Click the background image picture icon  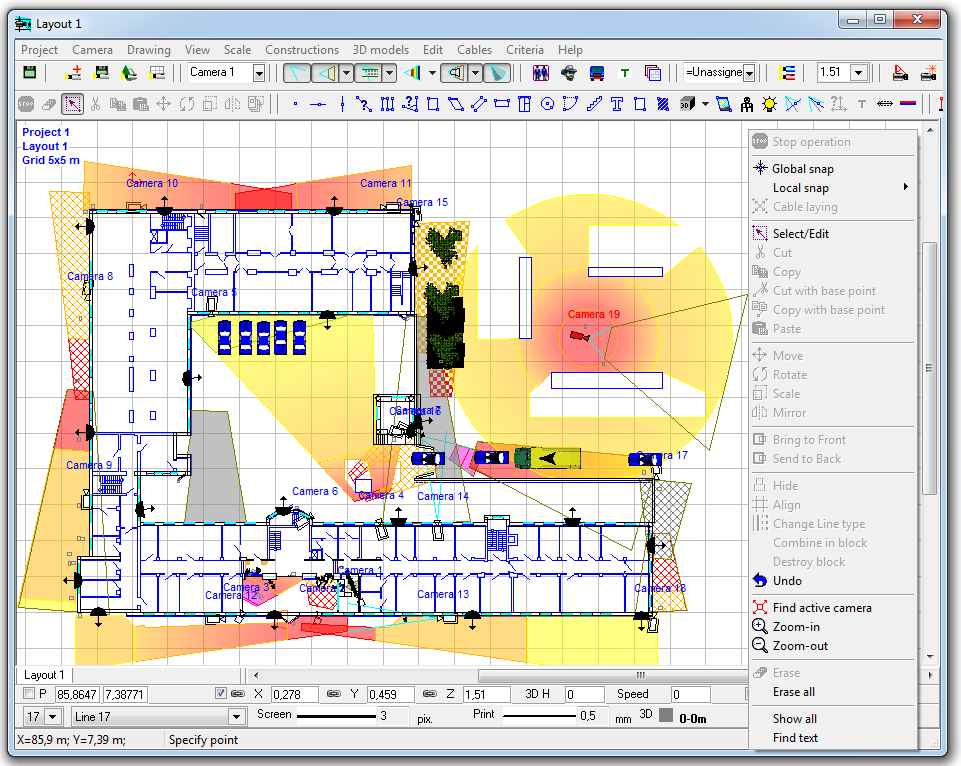(x=724, y=104)
